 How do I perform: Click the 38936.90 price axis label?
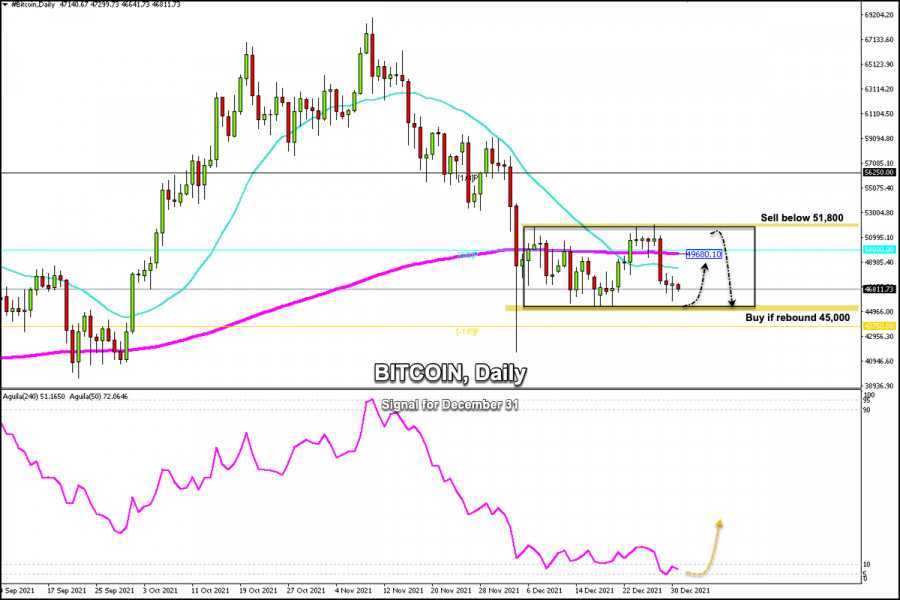[879, 386]
